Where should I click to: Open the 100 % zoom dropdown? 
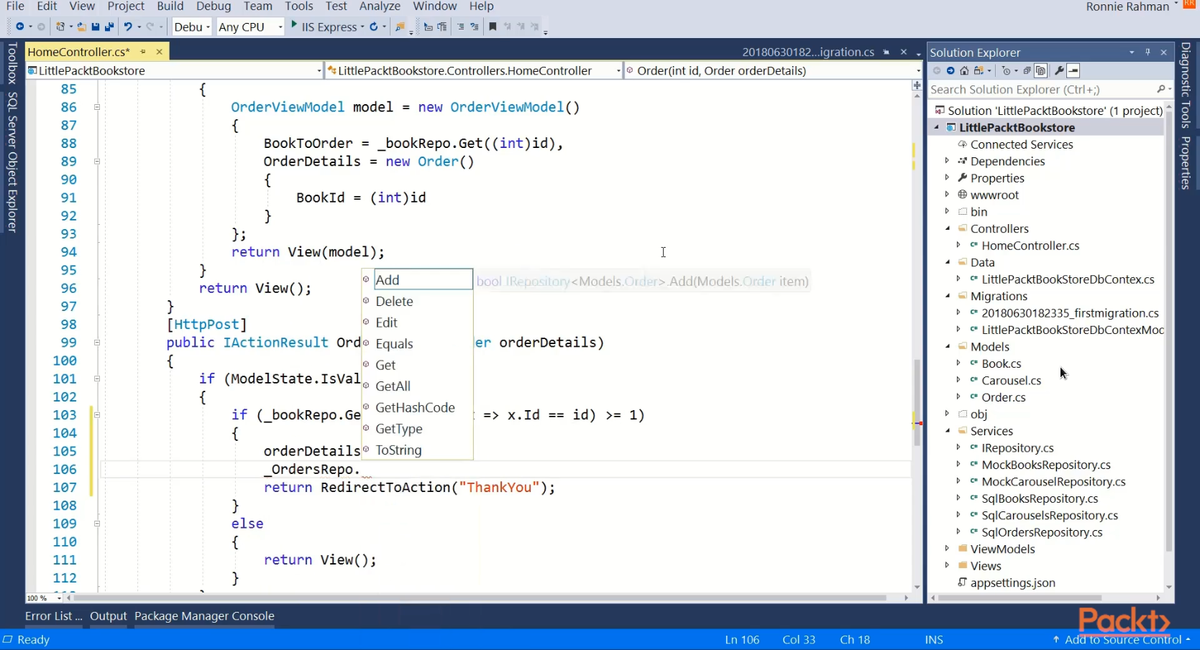[x=43, y=598]
